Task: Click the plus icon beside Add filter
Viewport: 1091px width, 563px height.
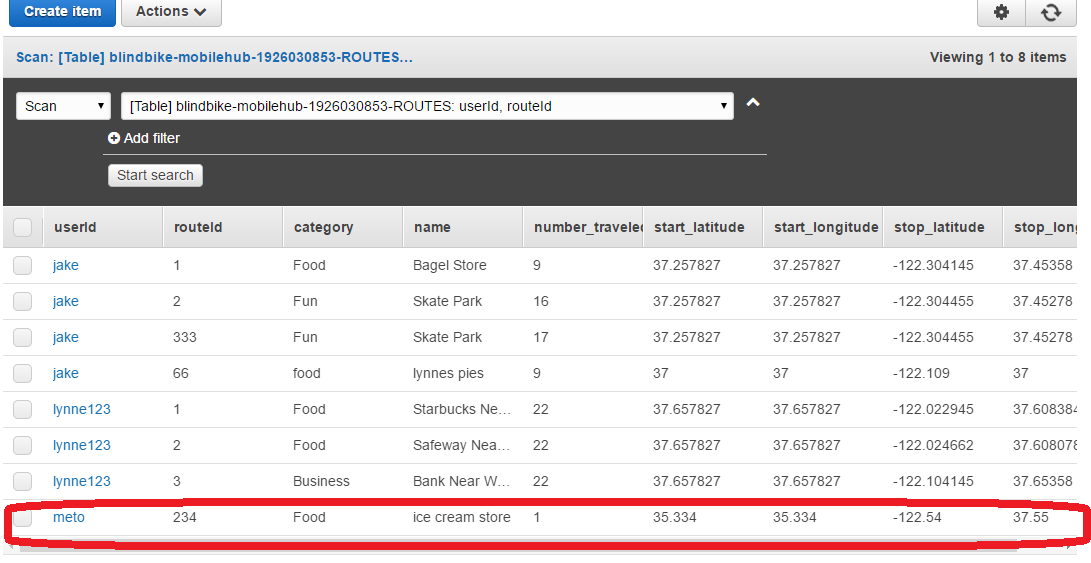Action: tap(114, 138)
